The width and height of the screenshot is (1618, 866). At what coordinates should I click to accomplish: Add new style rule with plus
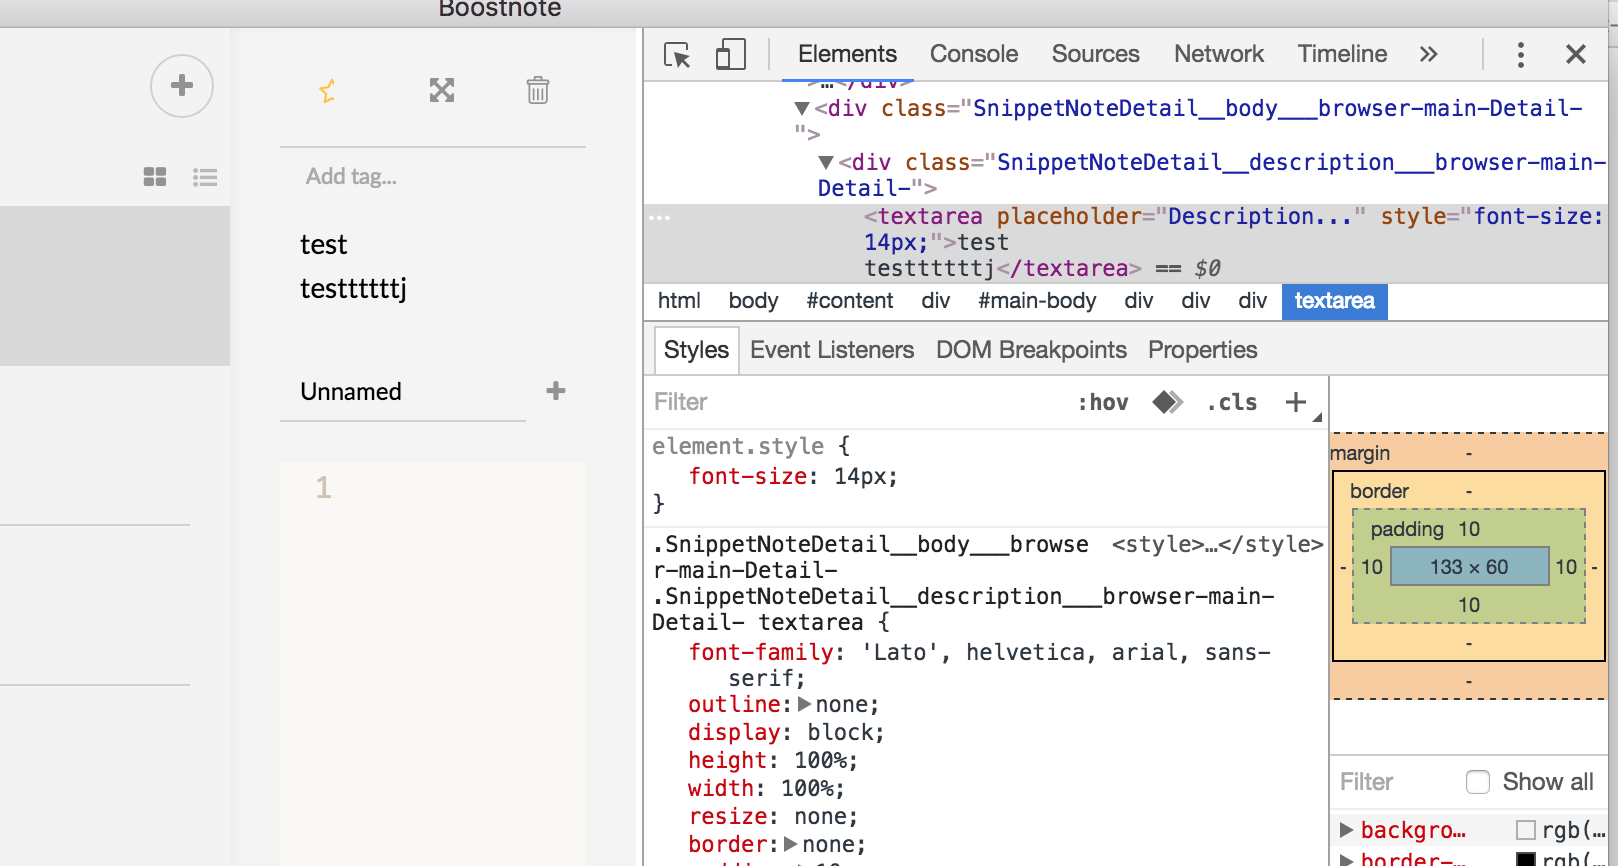tap(1296, 402)
